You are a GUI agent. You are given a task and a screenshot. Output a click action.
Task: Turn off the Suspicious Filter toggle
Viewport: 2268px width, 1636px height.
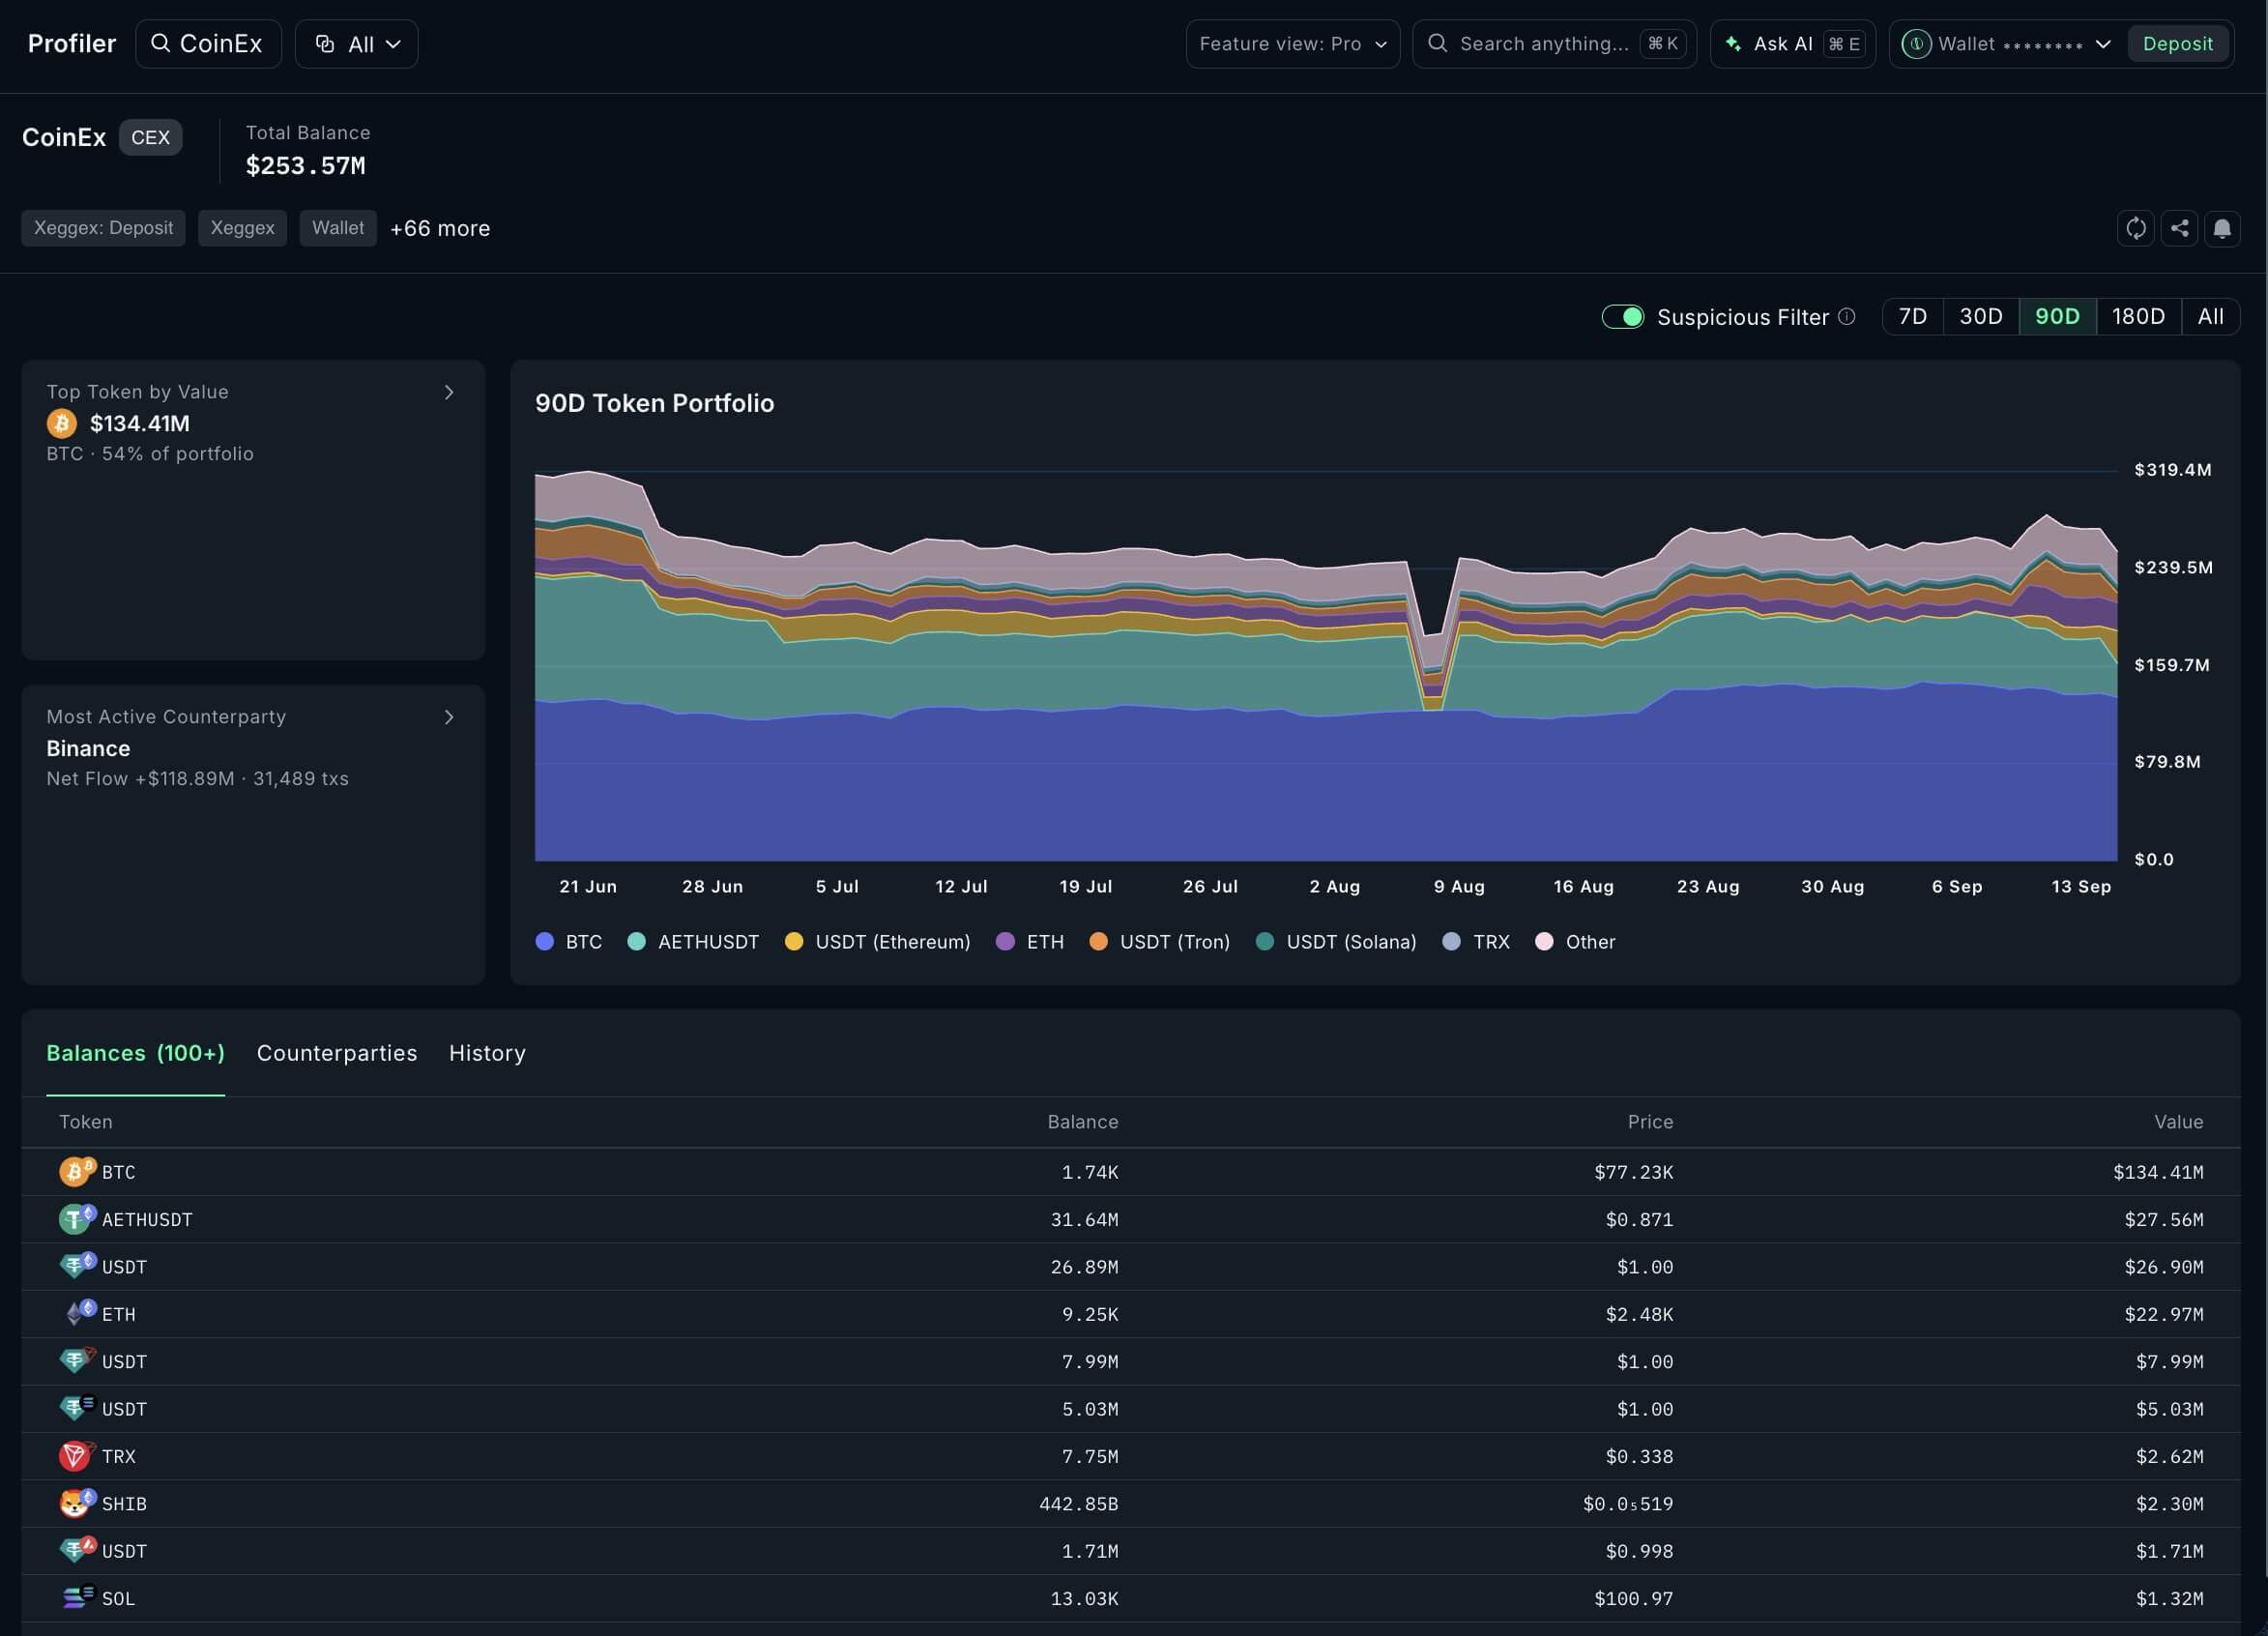coord(1622,316)
